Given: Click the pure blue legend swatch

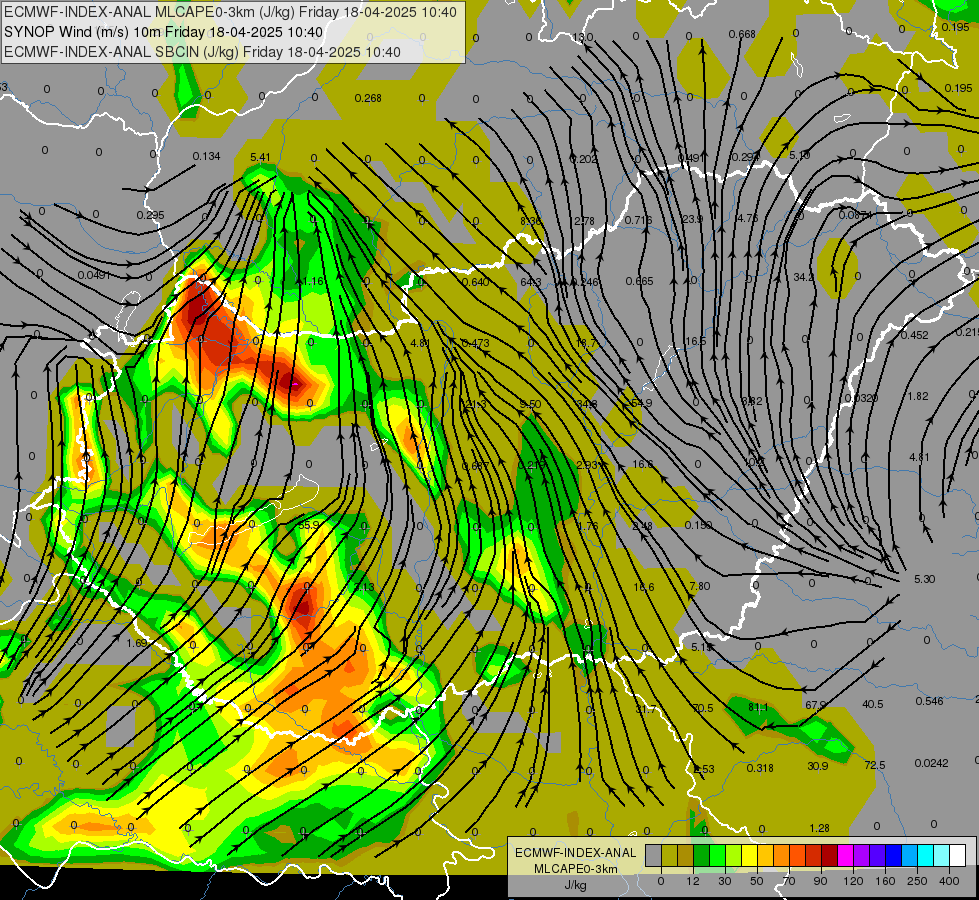Looking at the screenshot, I should click(893, 856).
